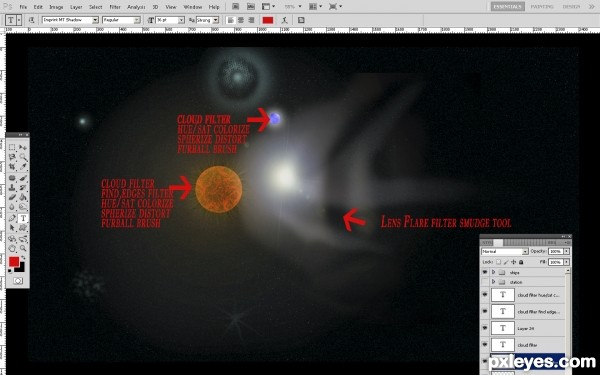Select the Eraser tool
Screen dimensions: 600x375
pyautogui.click(x=12, y=197)
